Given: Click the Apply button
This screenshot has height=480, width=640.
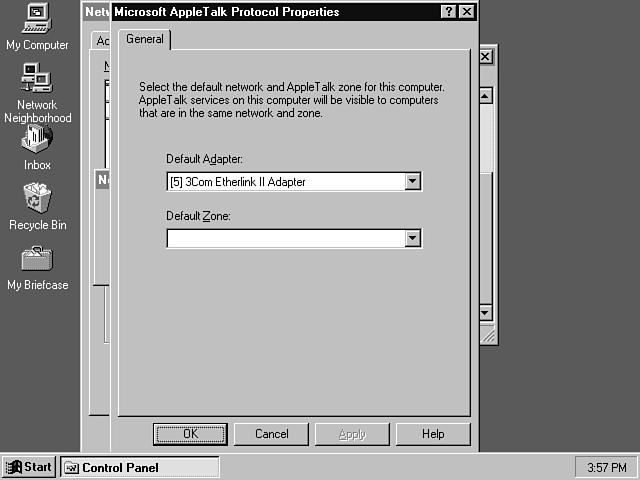Looking at the screenshot, I should click(x=352, y=434).
